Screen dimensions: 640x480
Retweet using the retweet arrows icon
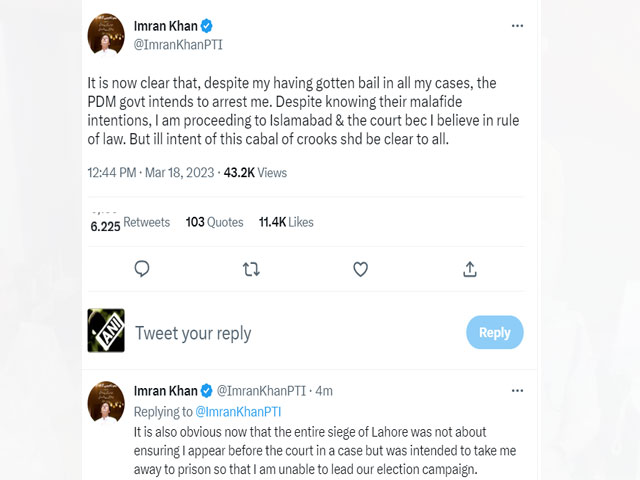click(x=252, y=269)
